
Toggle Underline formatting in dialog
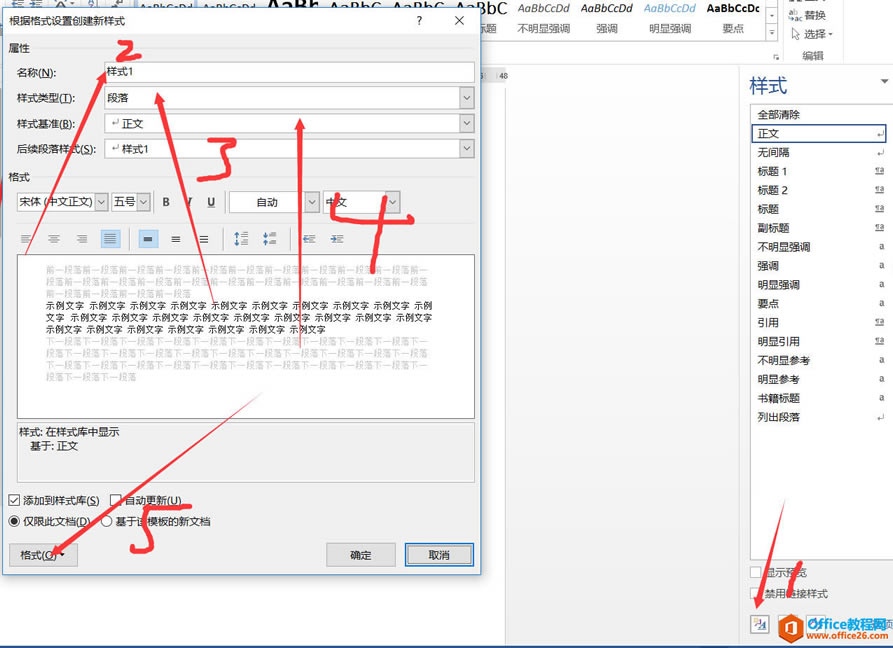coord(211,202)
